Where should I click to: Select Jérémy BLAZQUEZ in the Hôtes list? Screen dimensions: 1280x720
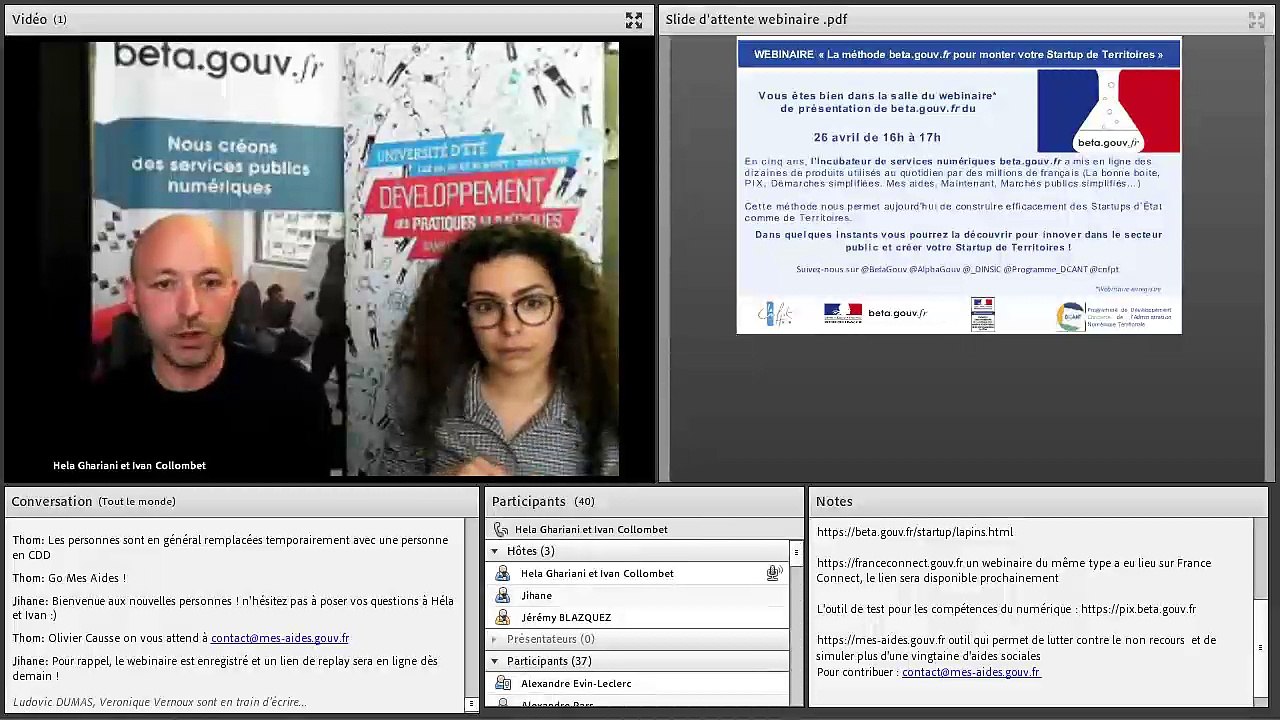[566, 617]
